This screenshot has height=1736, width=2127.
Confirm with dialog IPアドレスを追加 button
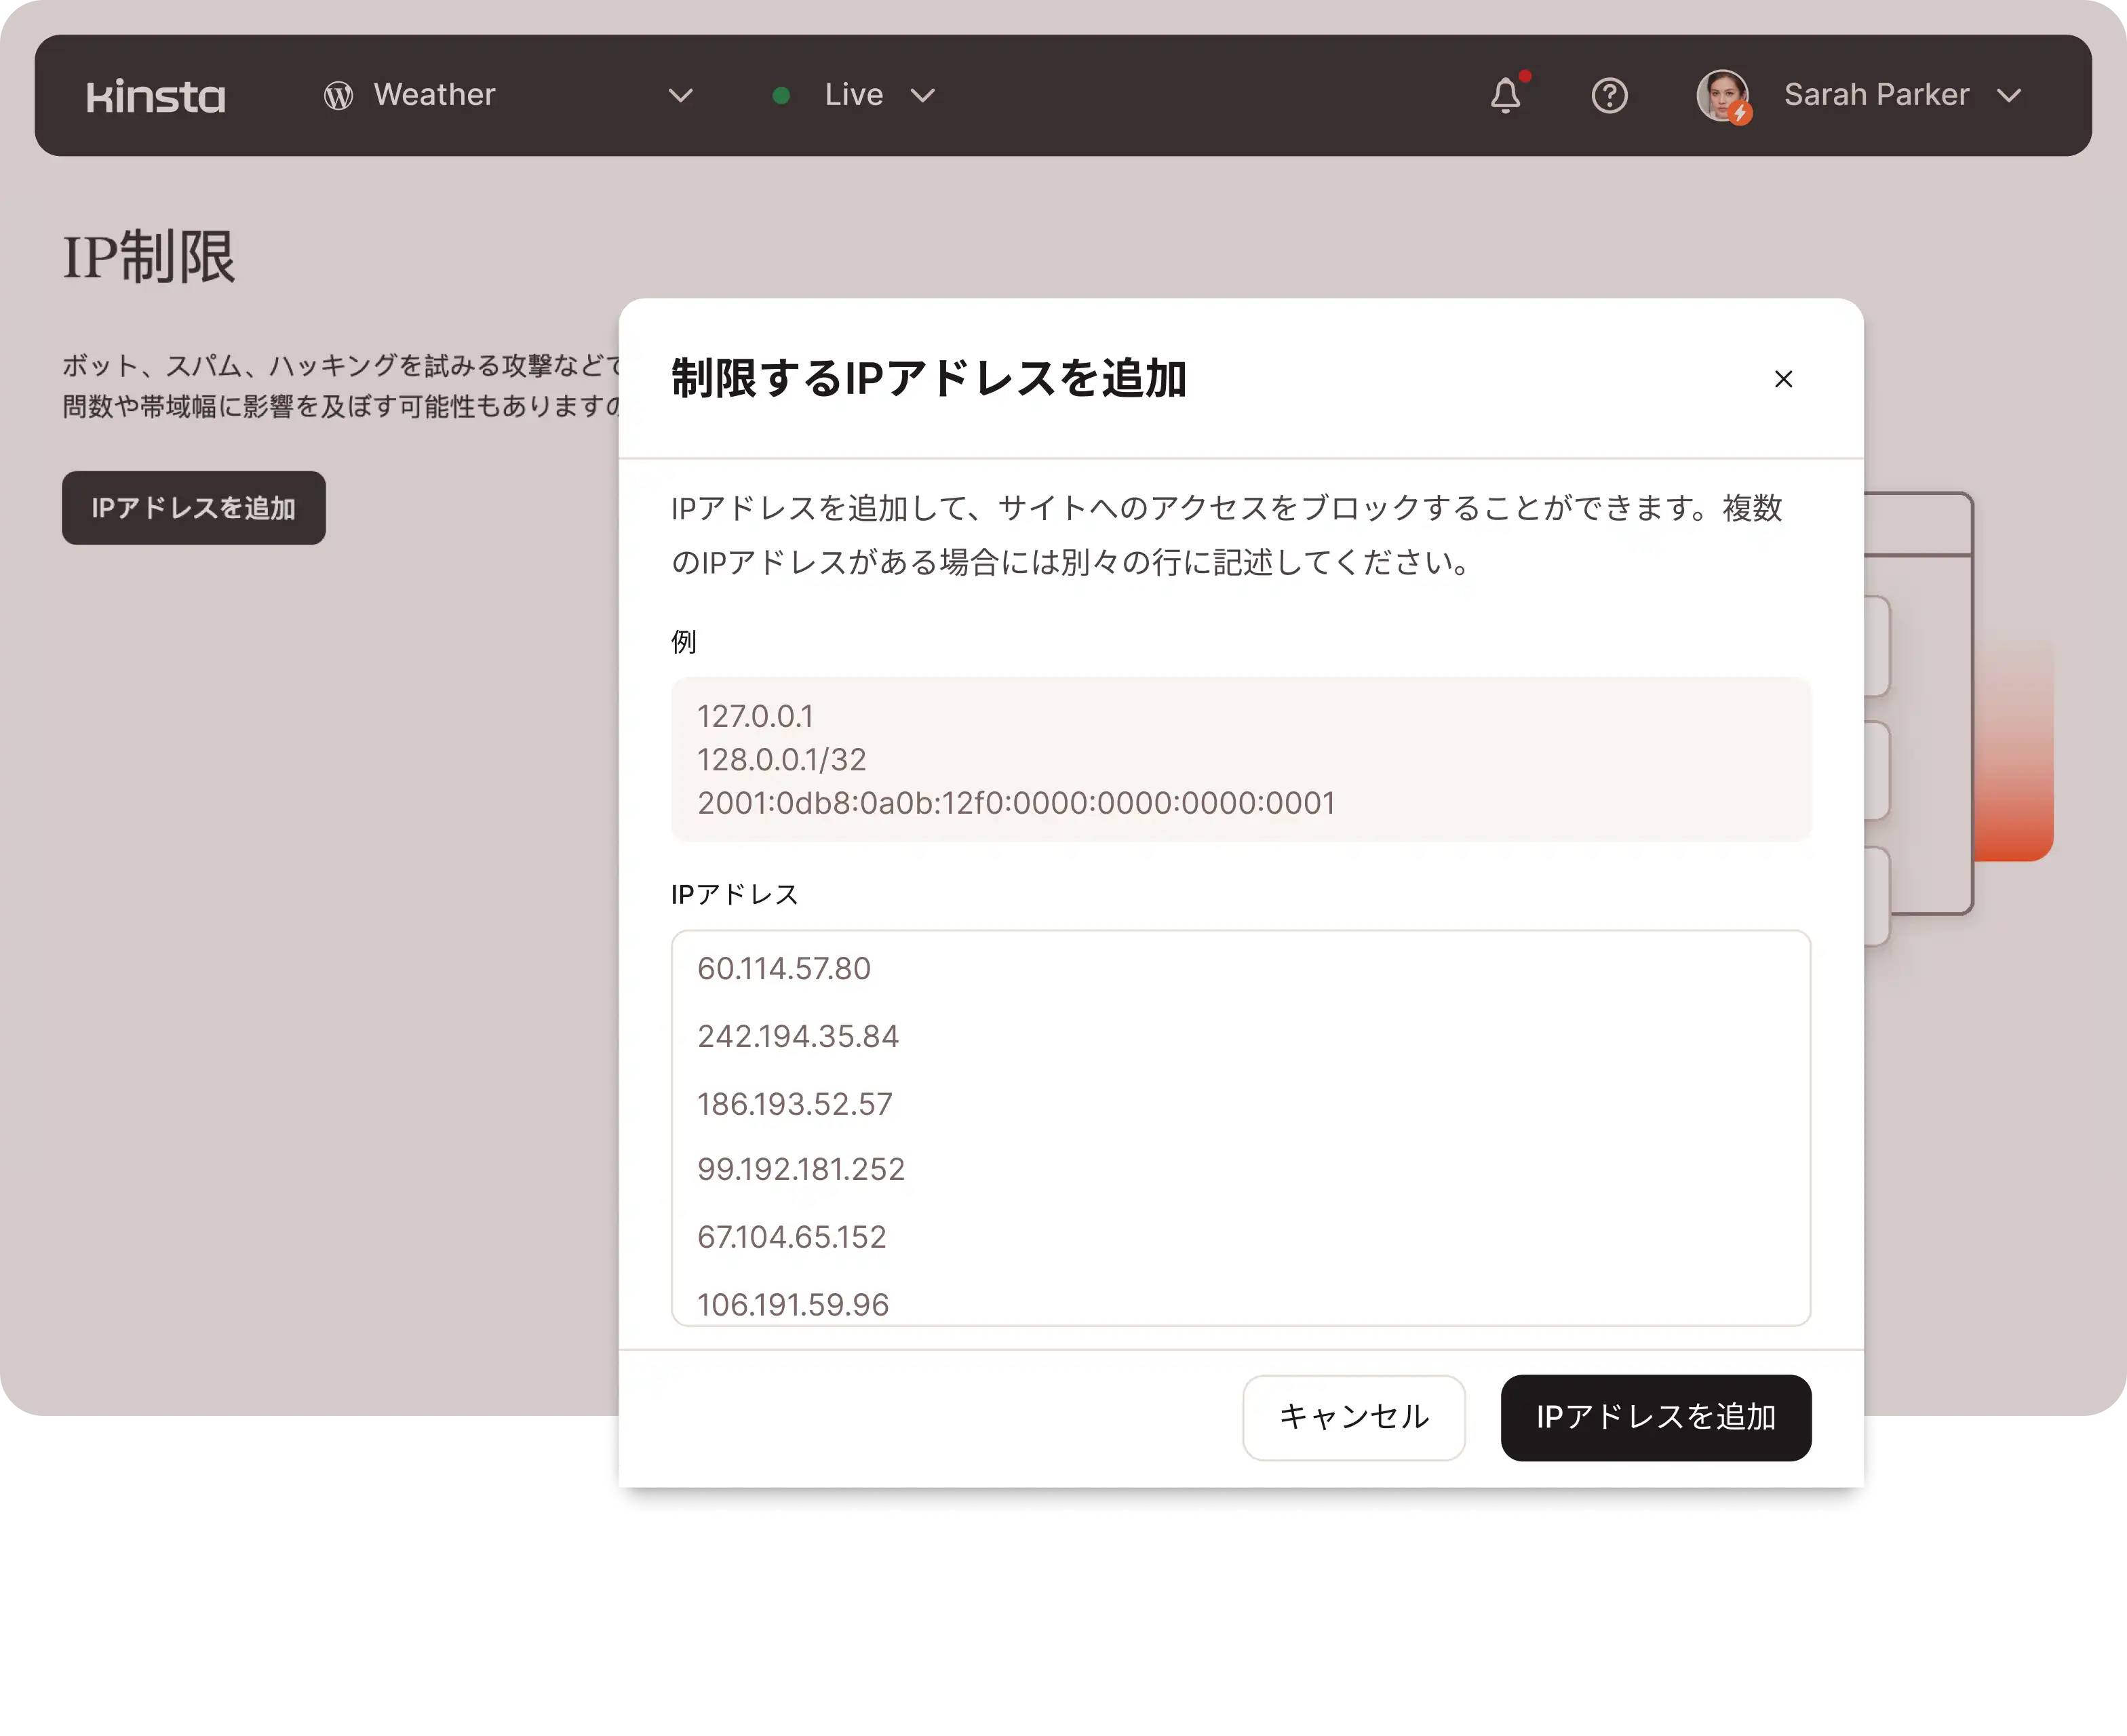pos(1655,1417)
